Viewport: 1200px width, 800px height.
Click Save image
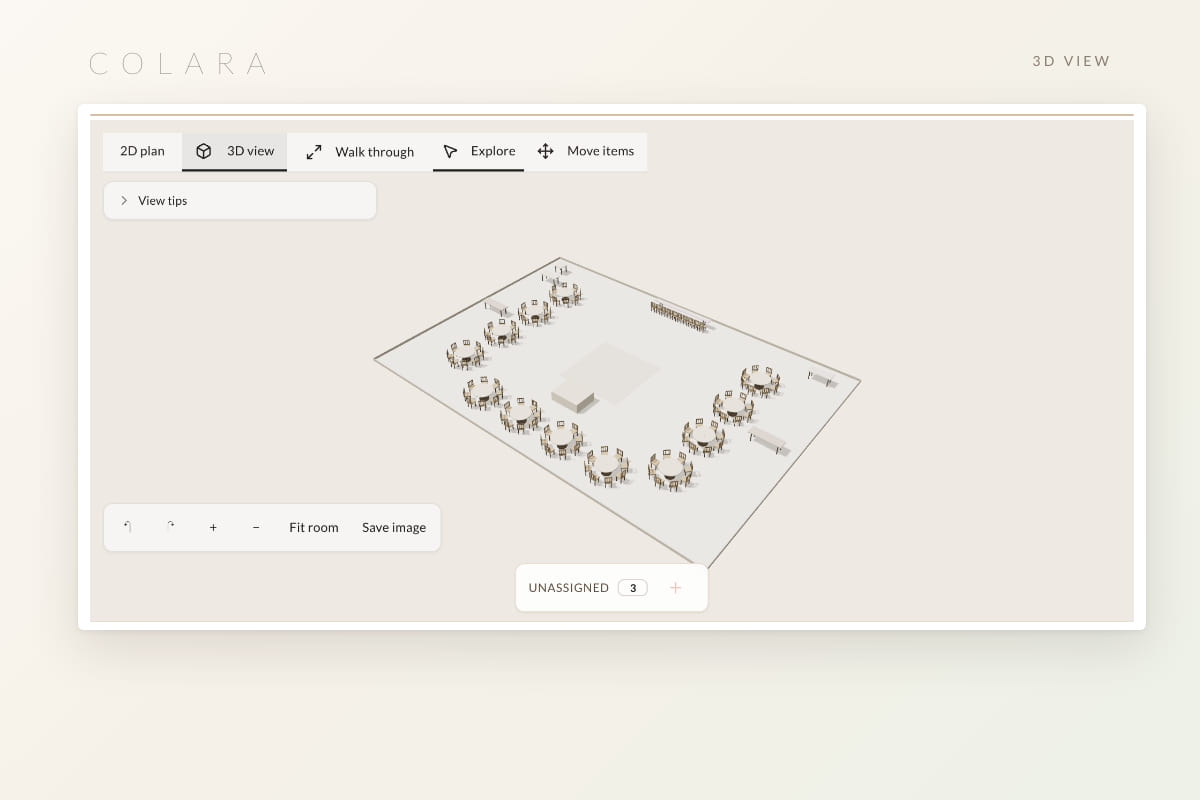394,527
